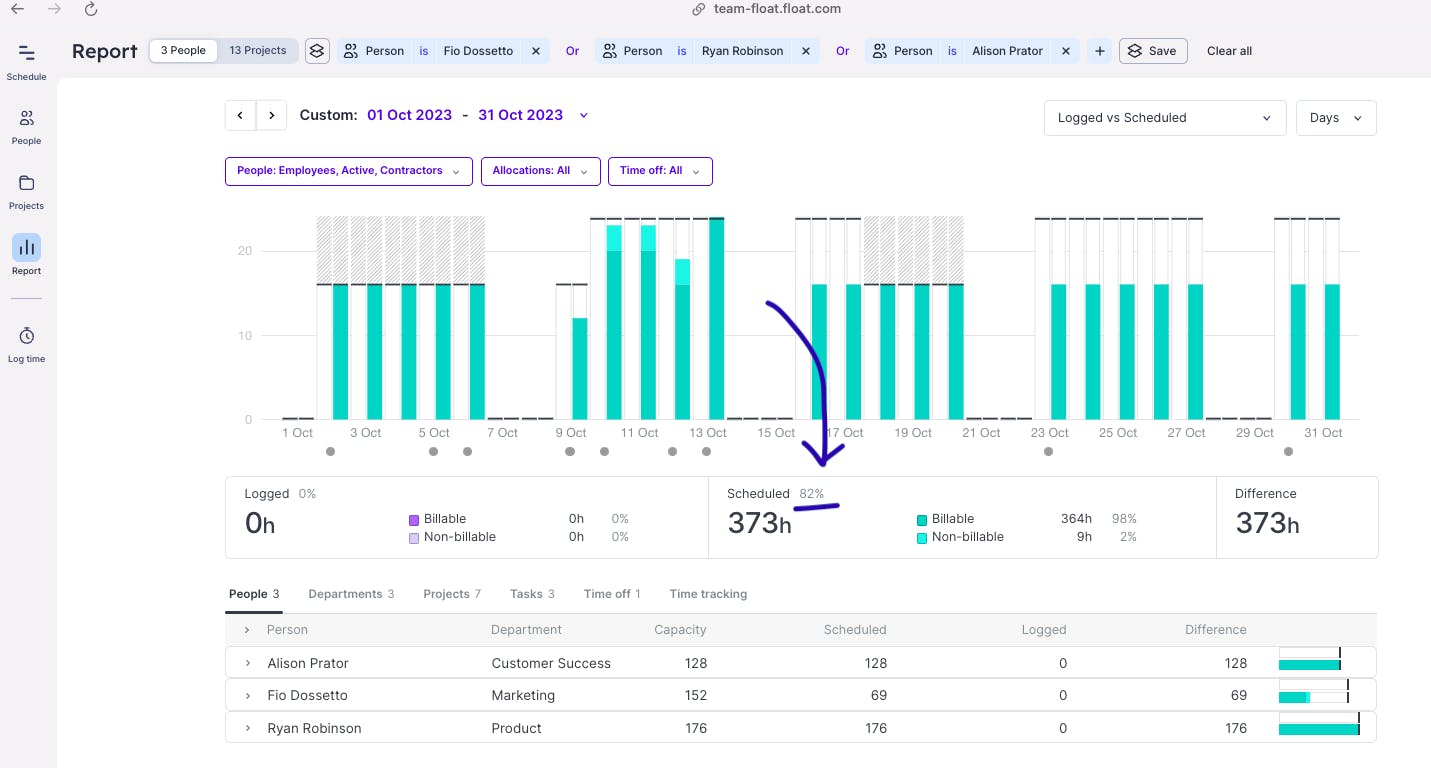
Task: Select the 3 People toggle
Action: click(182, 49)
